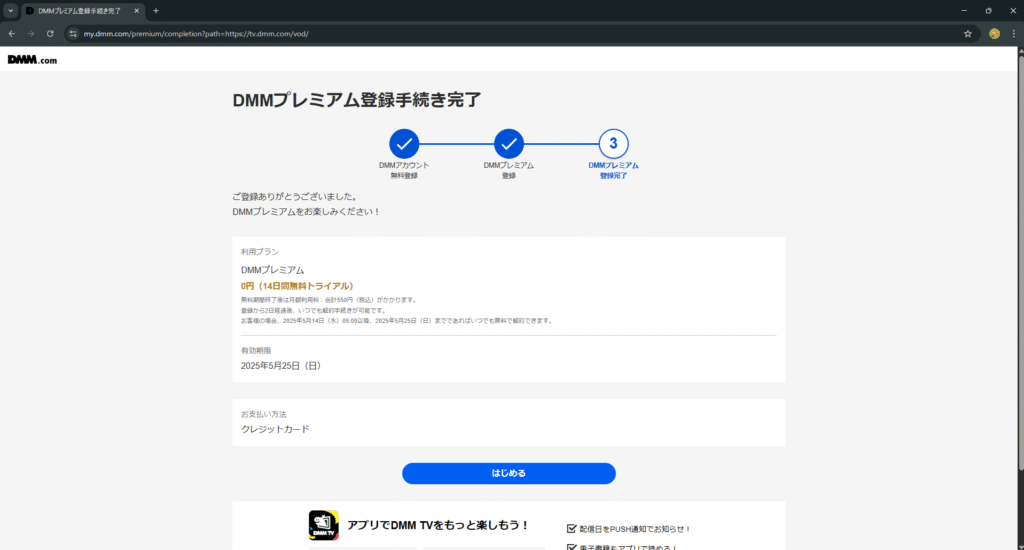Bookmark this page with the star icon
1024x550 pixels.
[x=968, y=34]
